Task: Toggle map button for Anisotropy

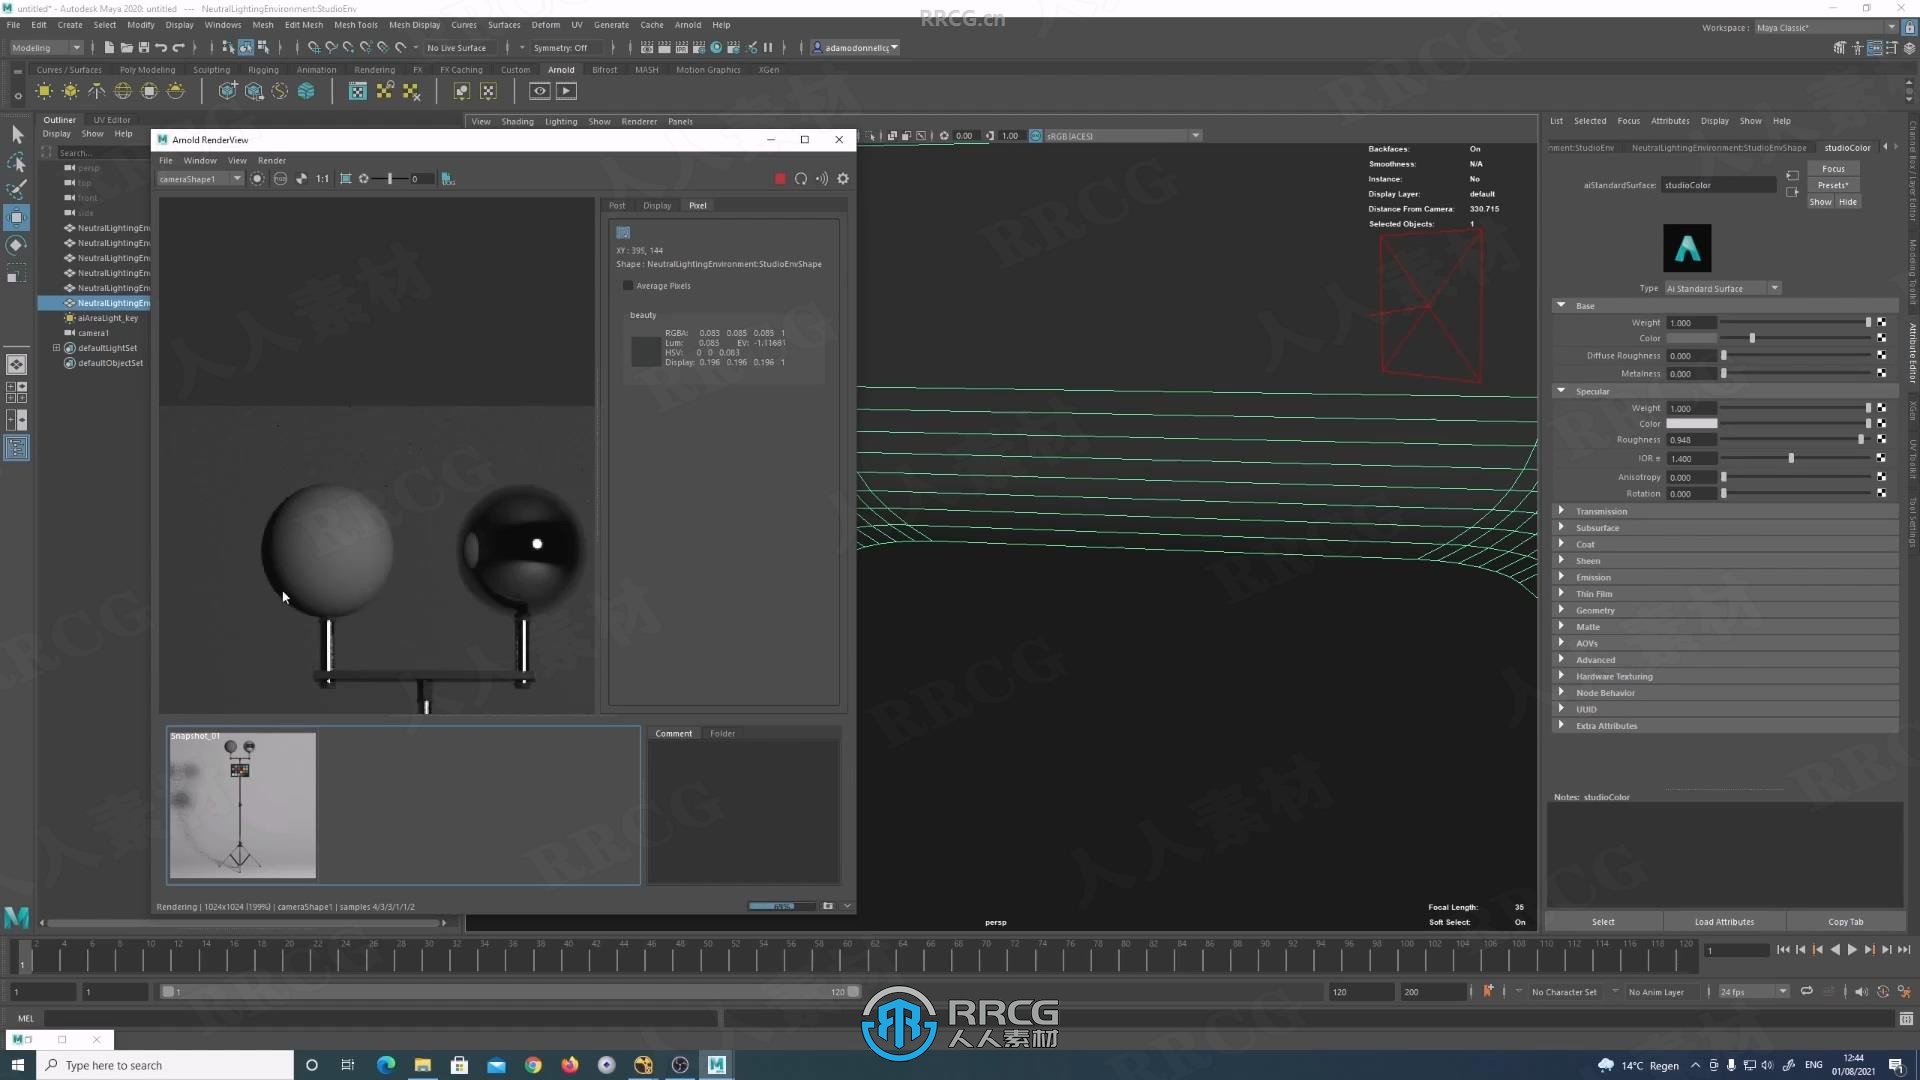Action: point(1882,477)
